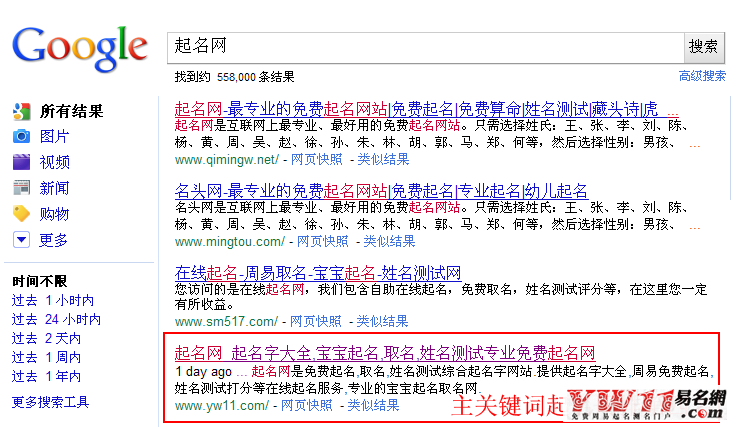The width and height of the screenshot is (736, 427).
Task: Expand 更多搜索工具 options
Action: point(50,402)
